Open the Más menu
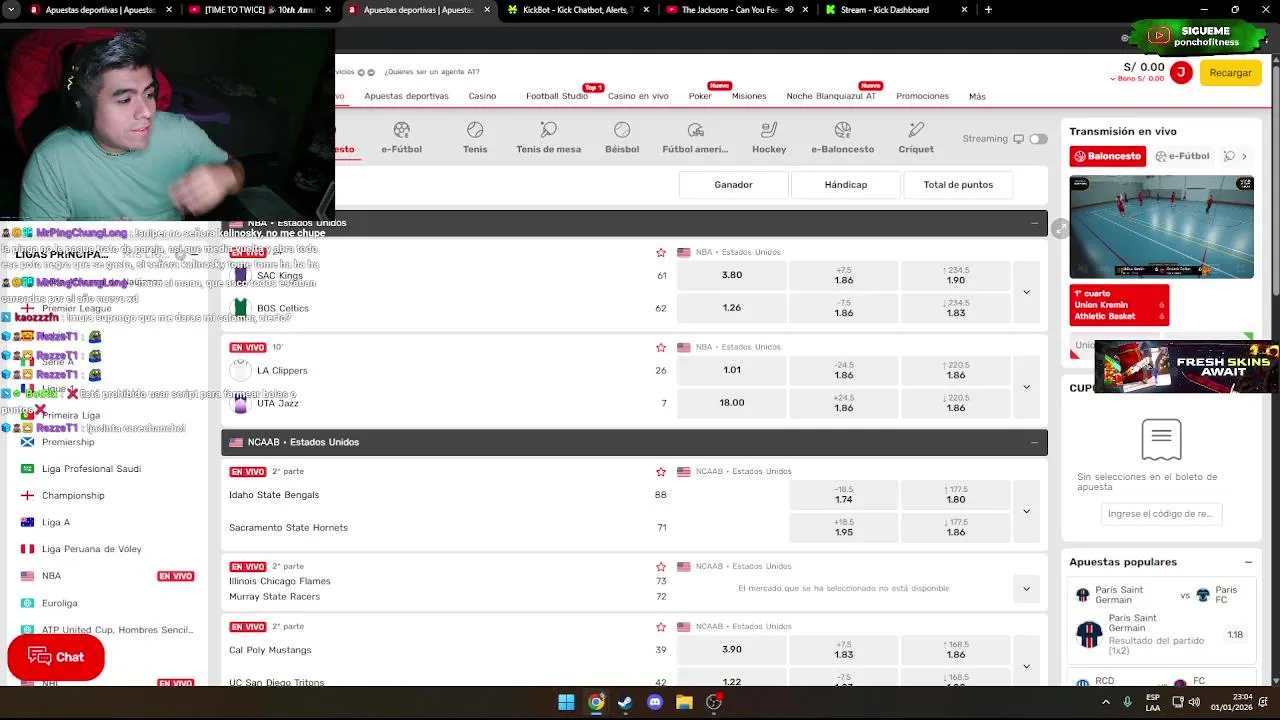 pos(977,96)
